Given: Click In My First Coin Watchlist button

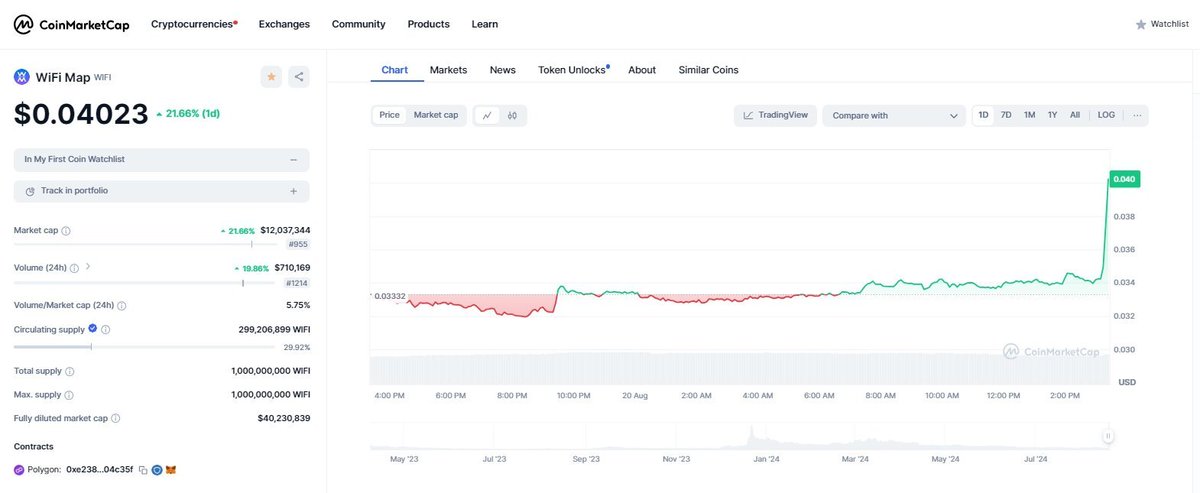Looking at the screenshot, I should pos(161,160).
